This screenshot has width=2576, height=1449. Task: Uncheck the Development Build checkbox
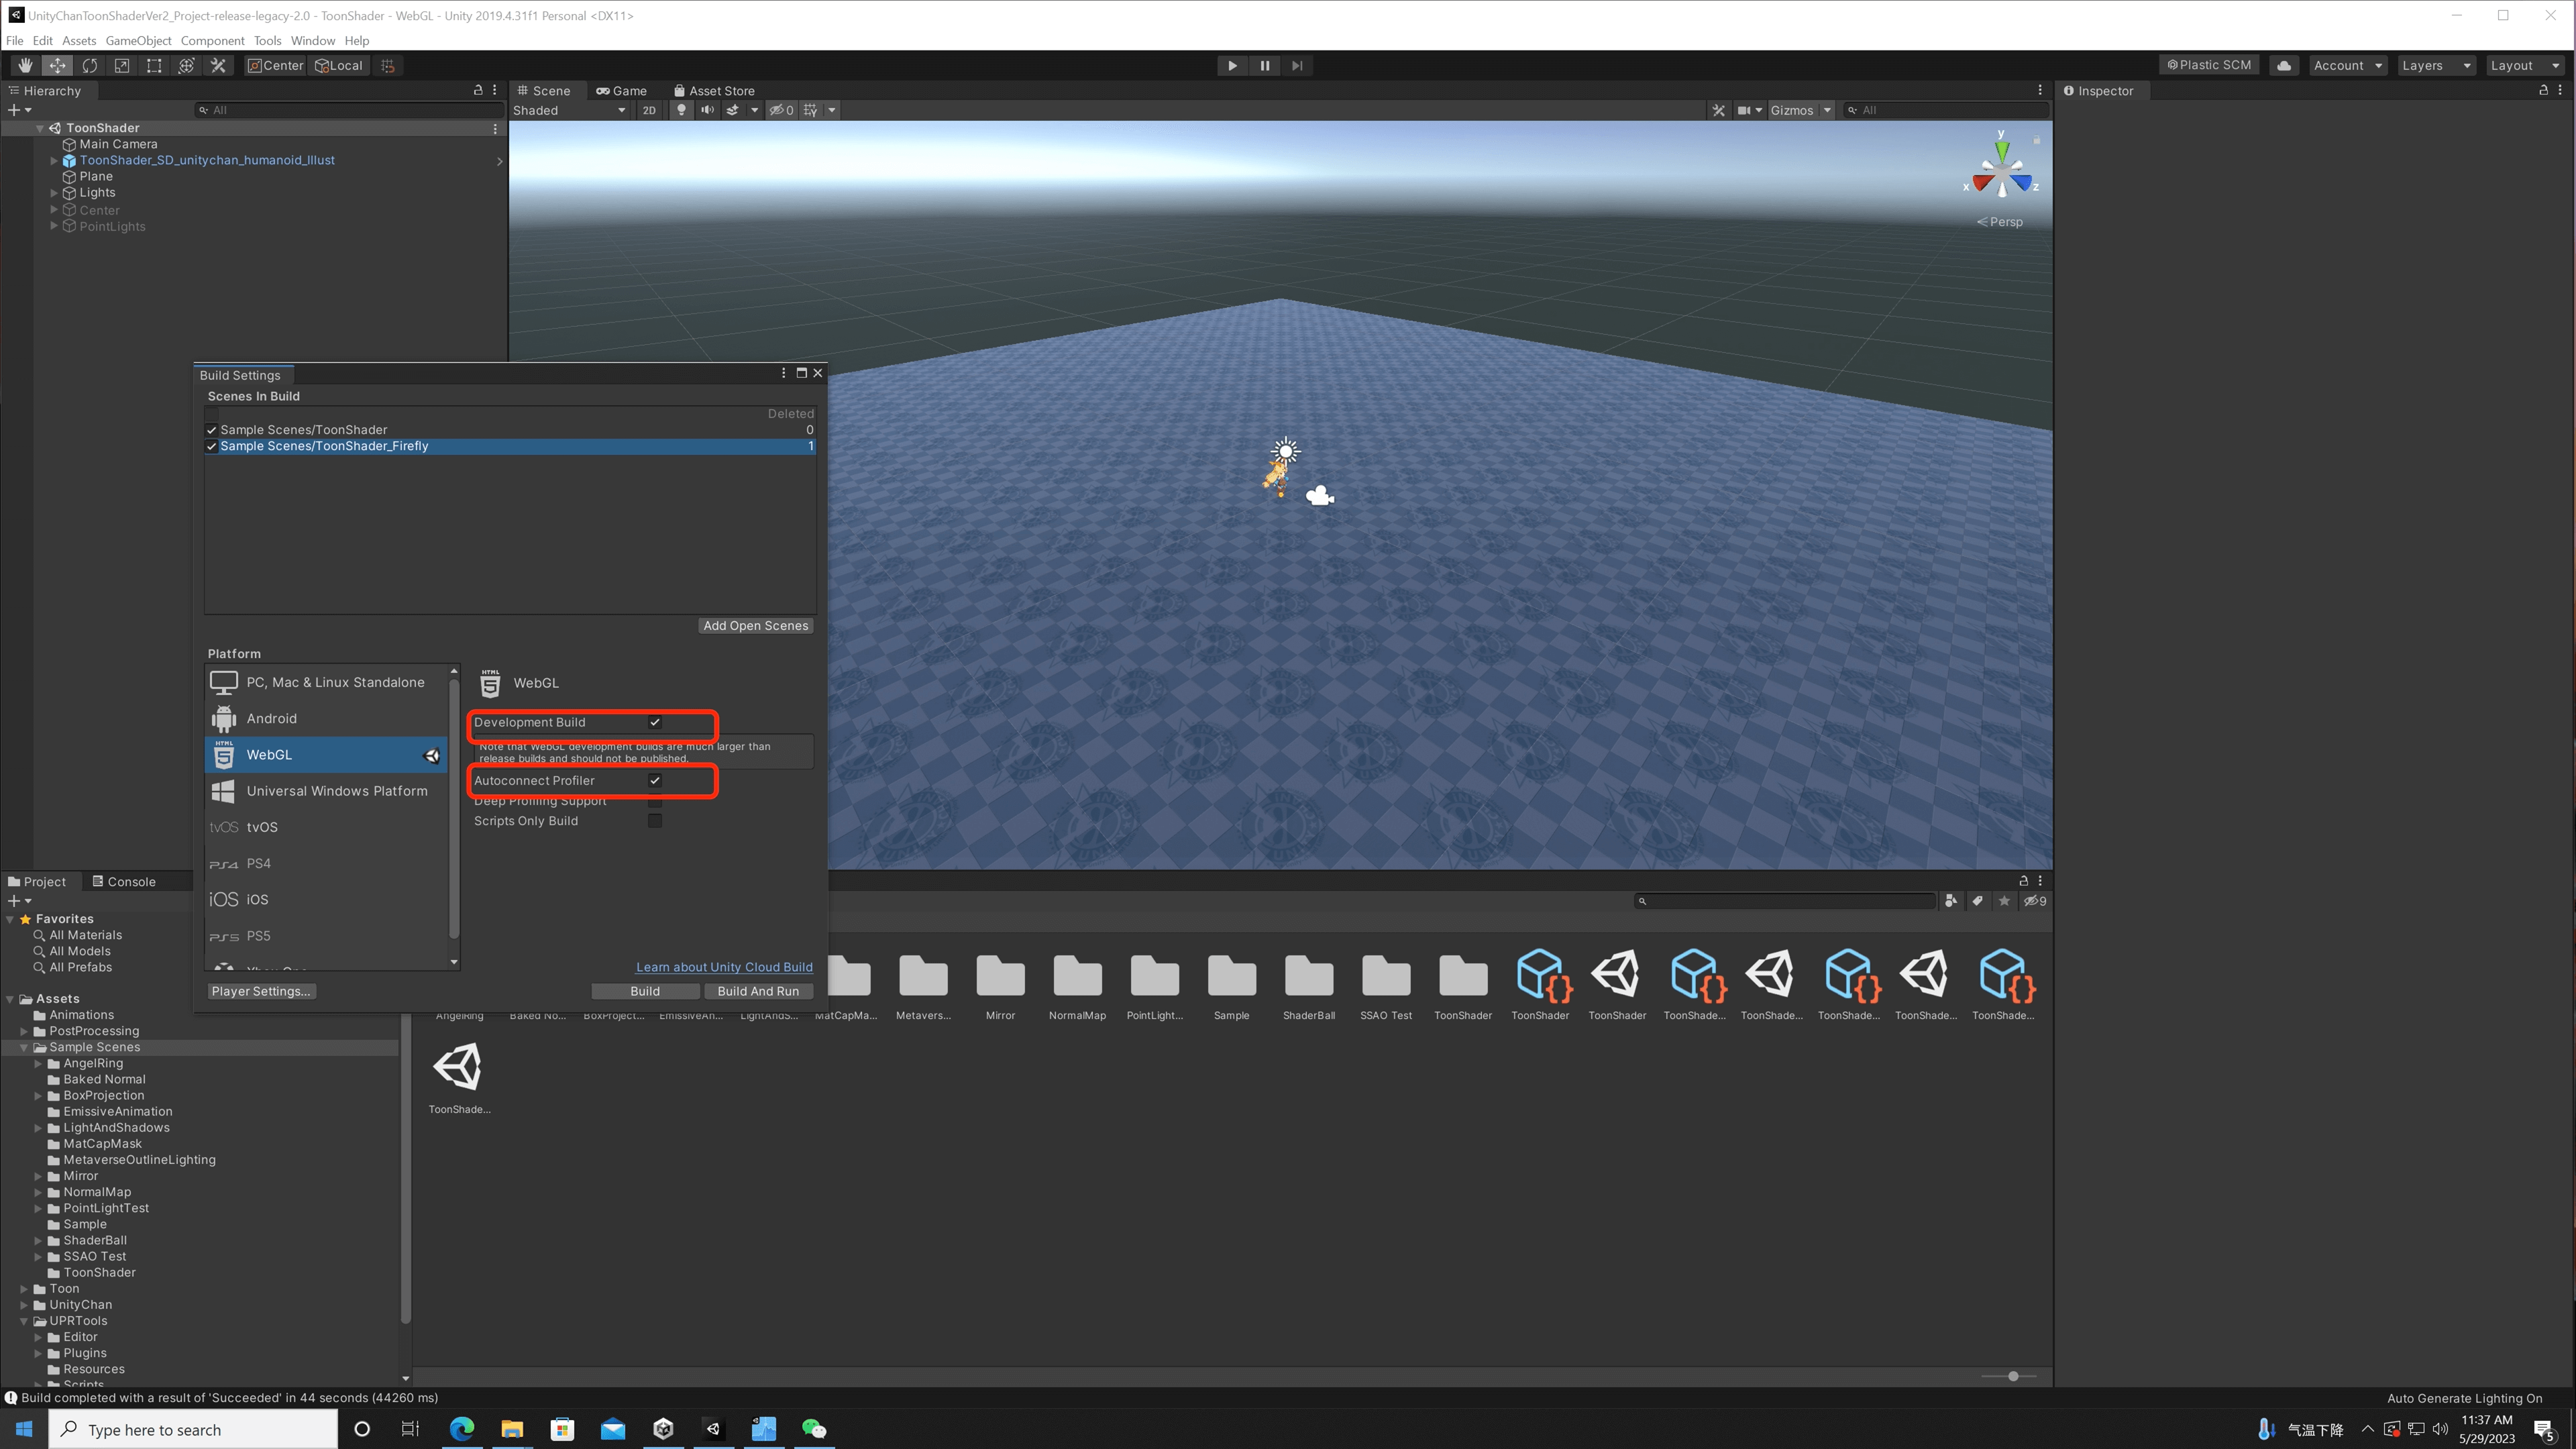pyautogui.click(x=655, y=722)
